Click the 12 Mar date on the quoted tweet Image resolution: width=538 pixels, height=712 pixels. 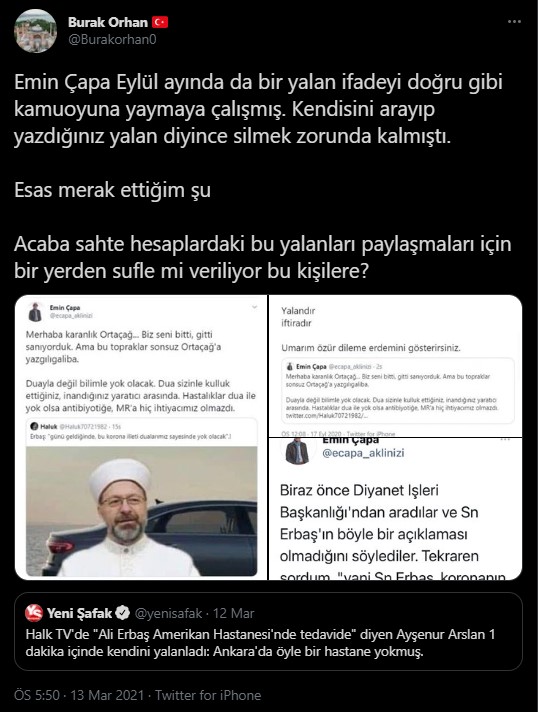(233, 613)
